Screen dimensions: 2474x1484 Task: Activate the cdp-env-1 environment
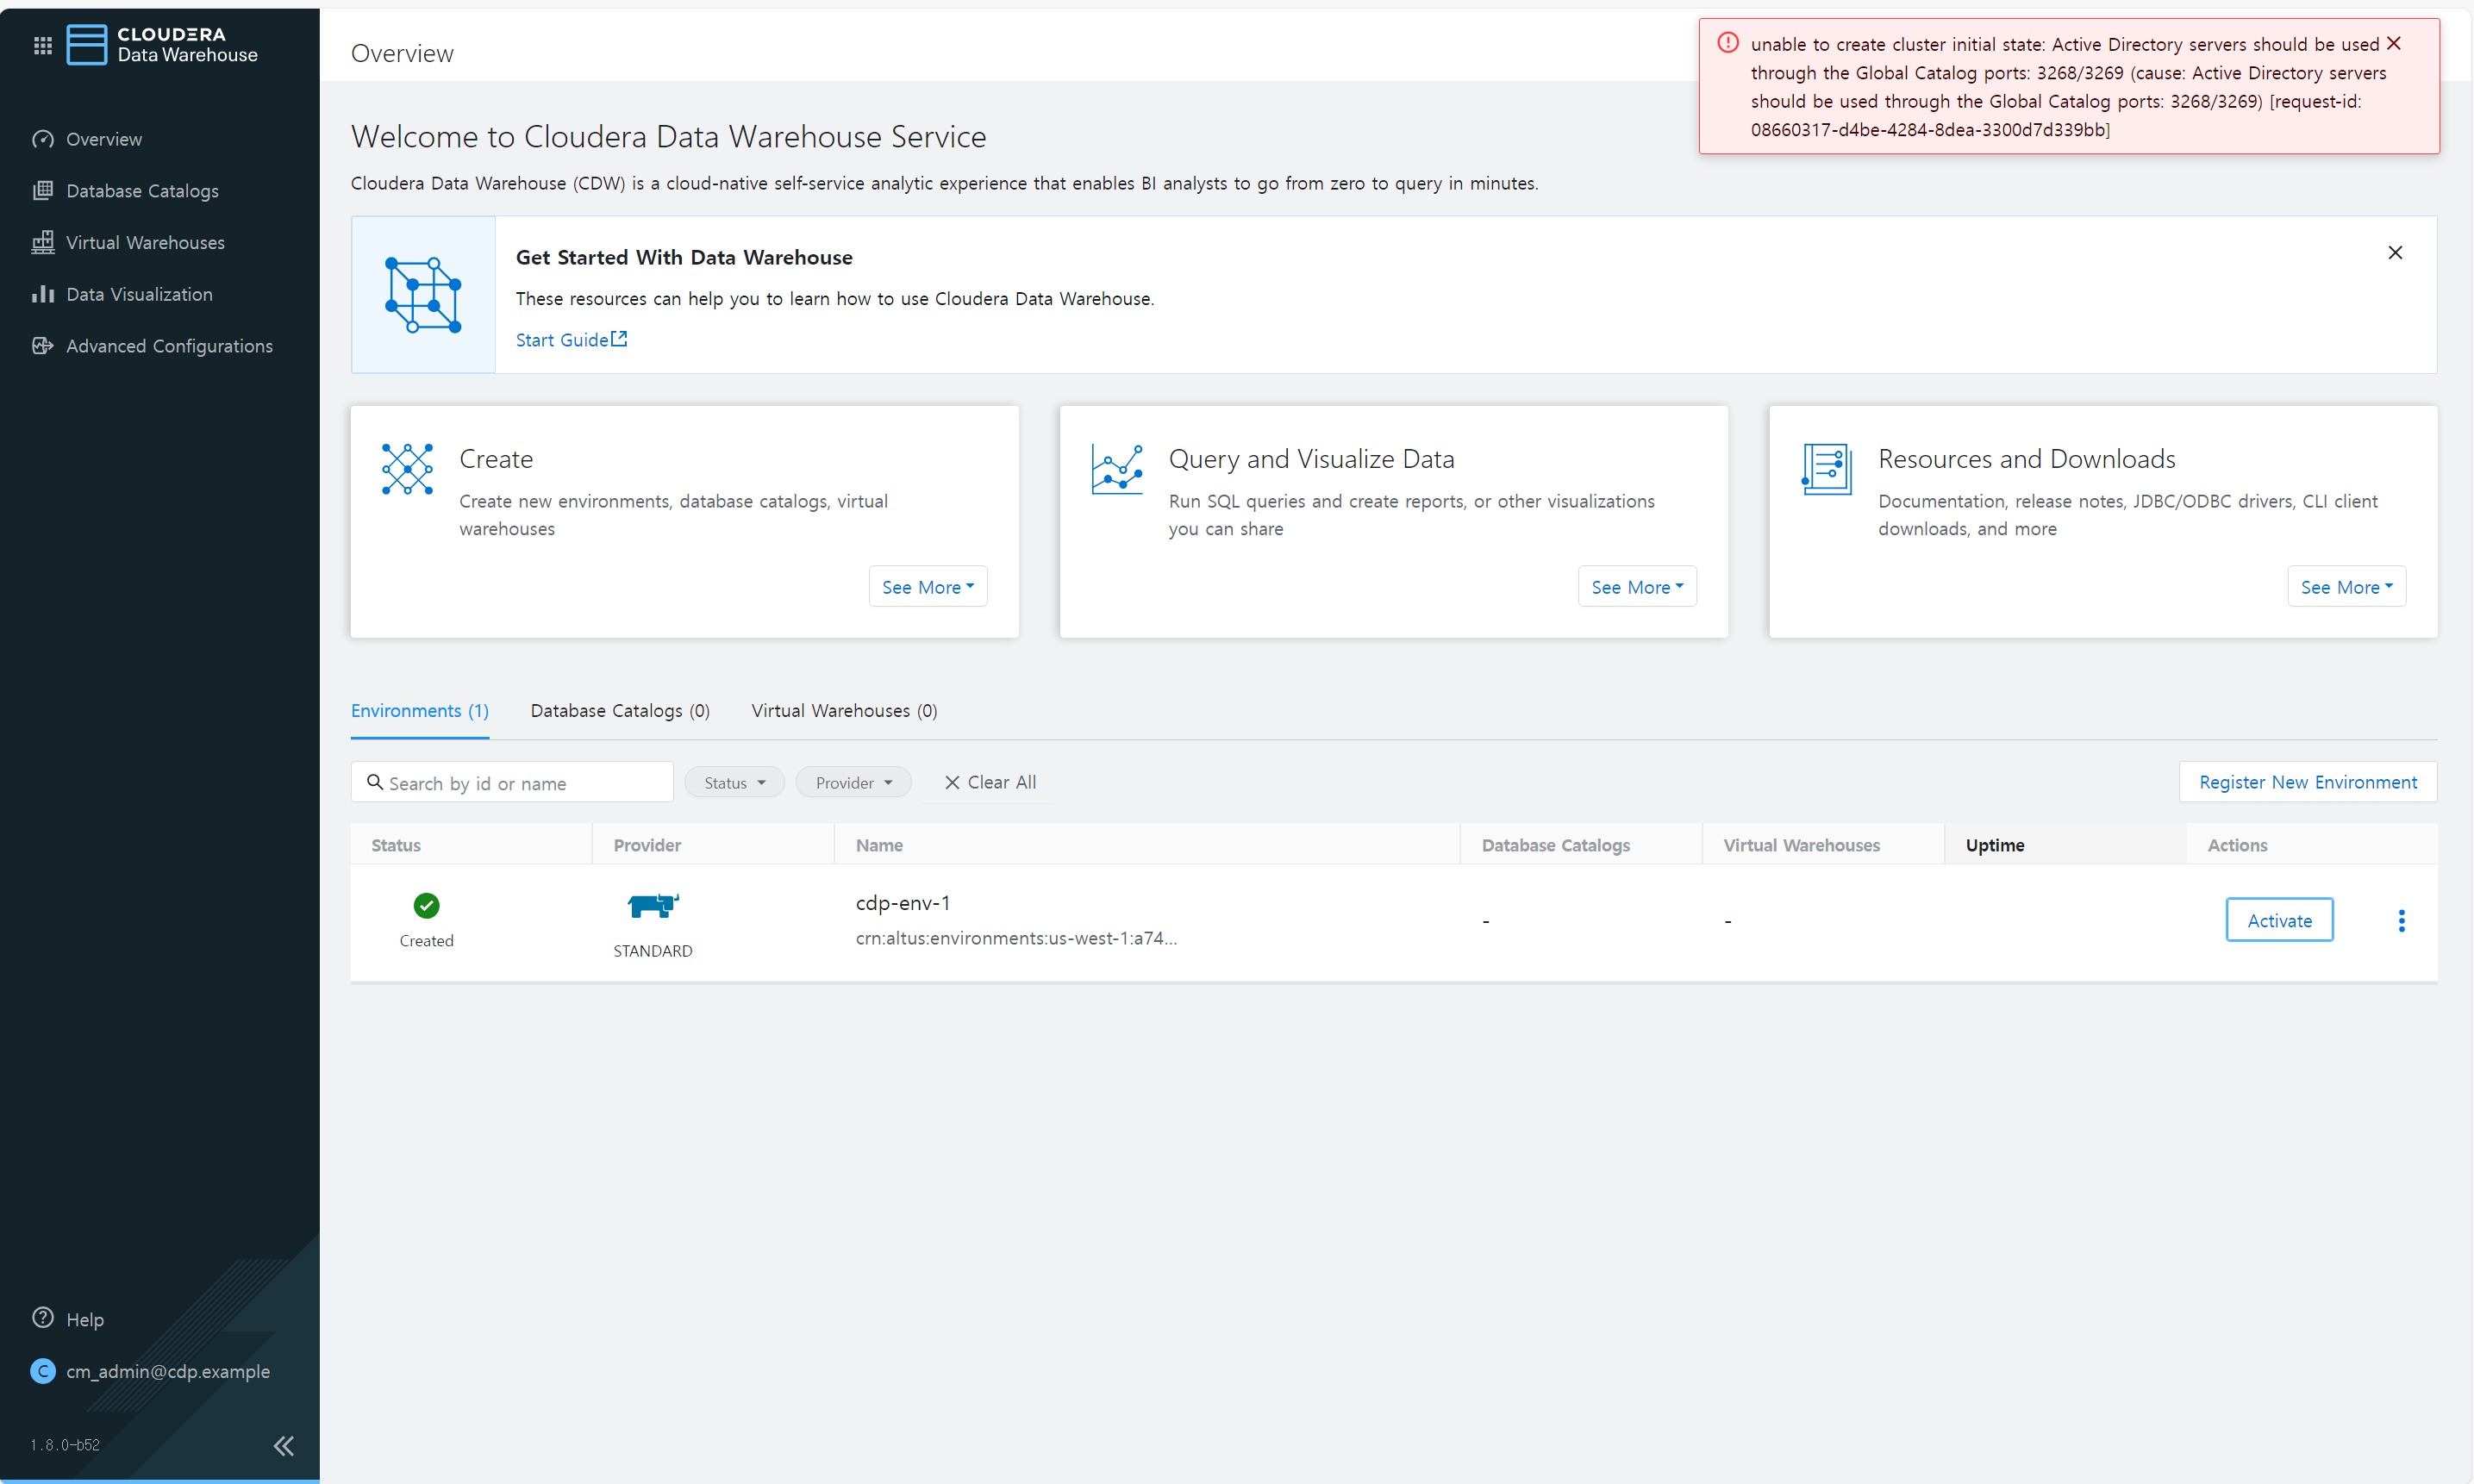[2278, 920]
